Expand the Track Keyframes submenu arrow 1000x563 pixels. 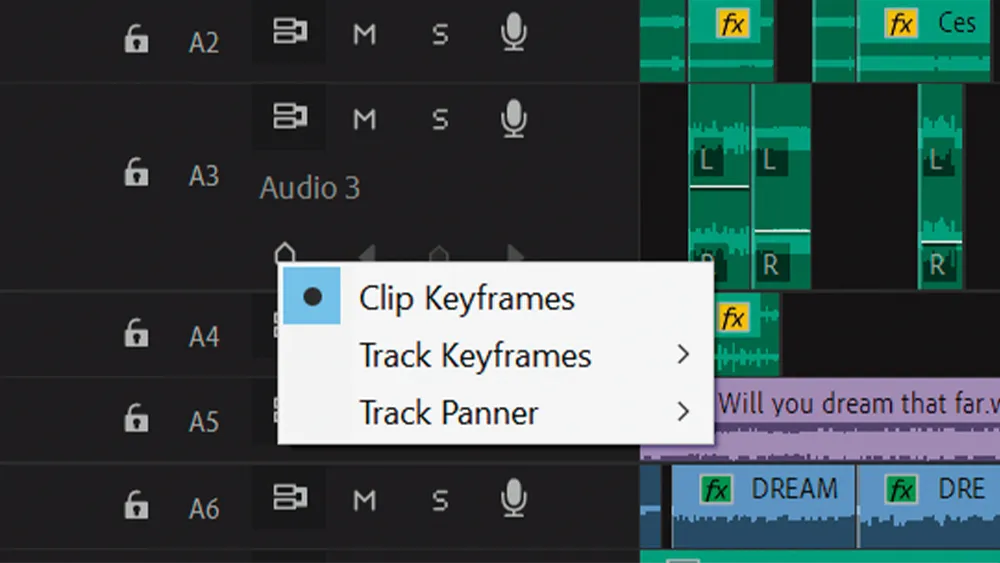point(683,355)
